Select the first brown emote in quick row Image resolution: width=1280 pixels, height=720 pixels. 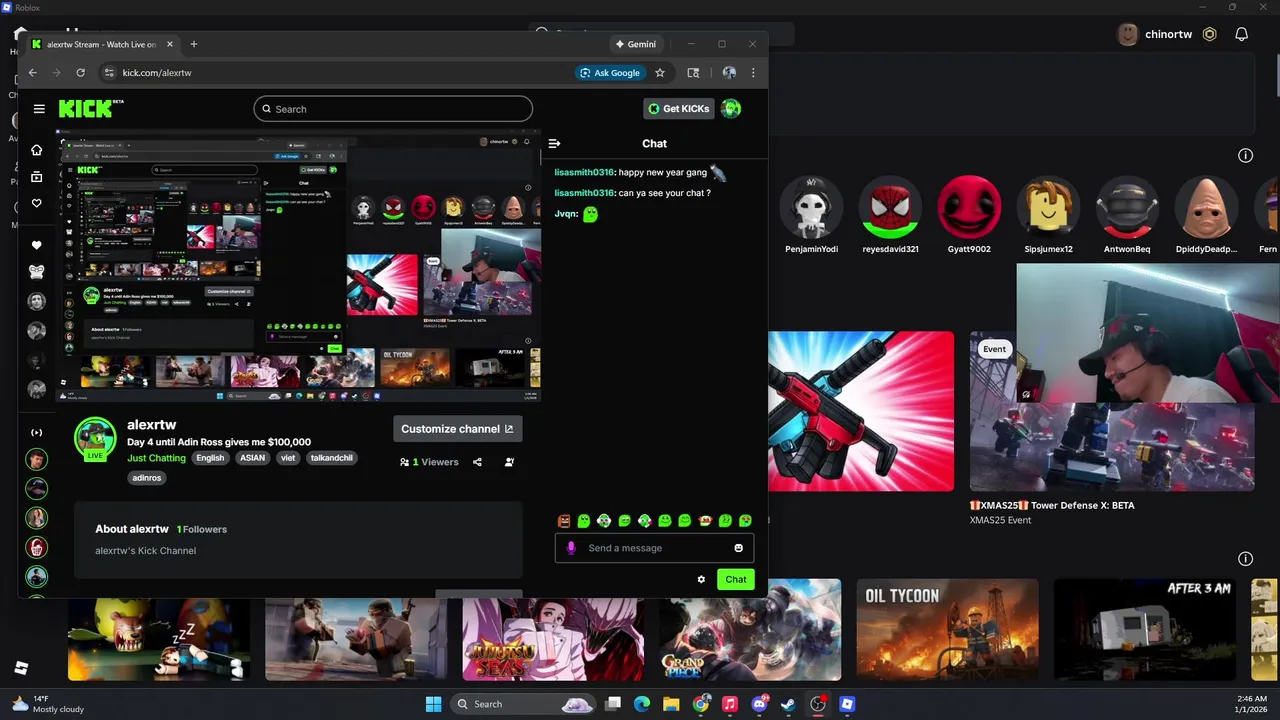[x=564, y=521]
